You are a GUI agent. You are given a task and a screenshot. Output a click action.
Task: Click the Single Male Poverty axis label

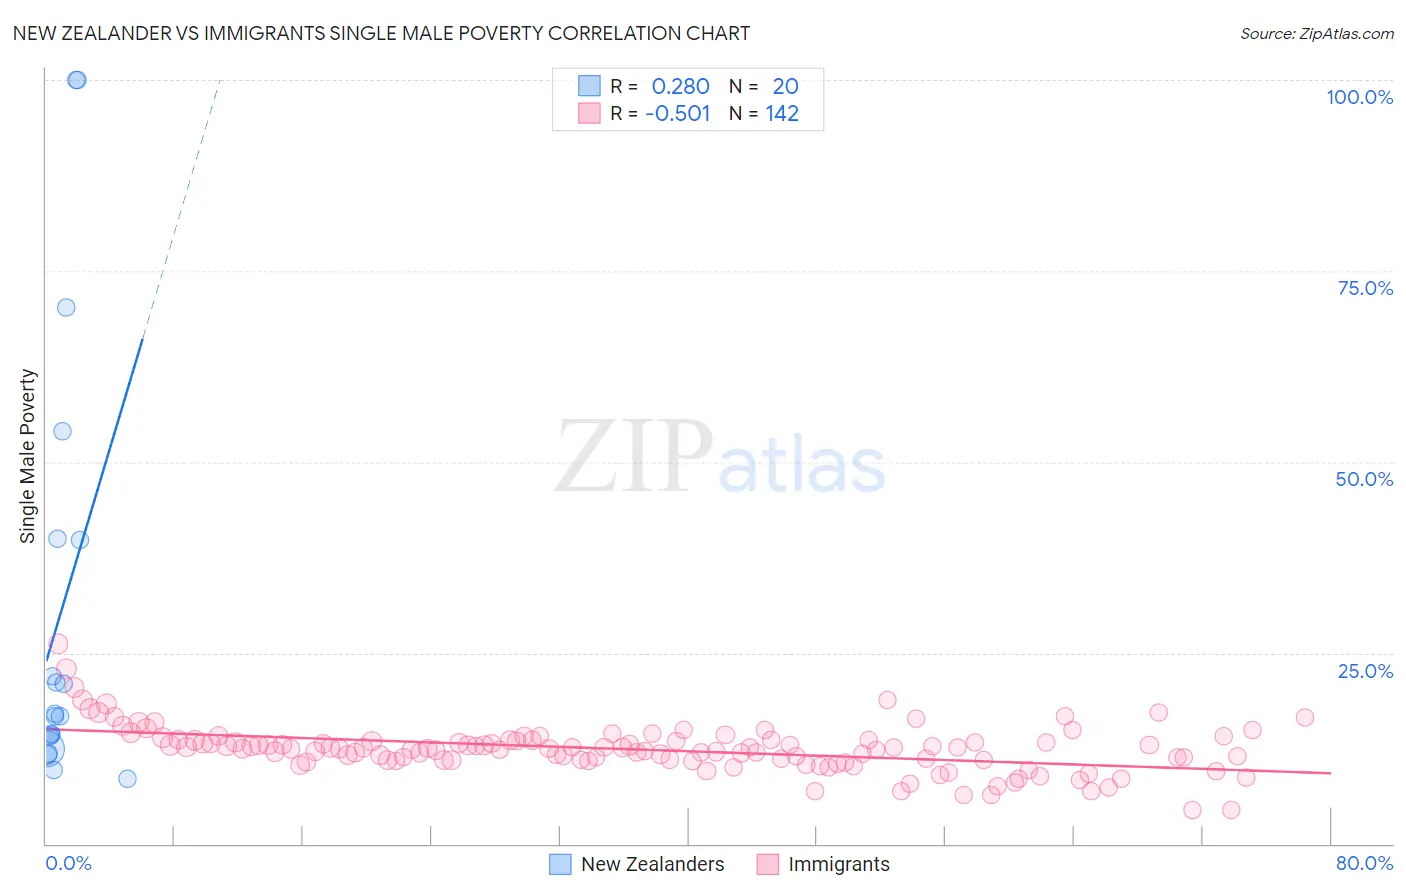point(28,456)
